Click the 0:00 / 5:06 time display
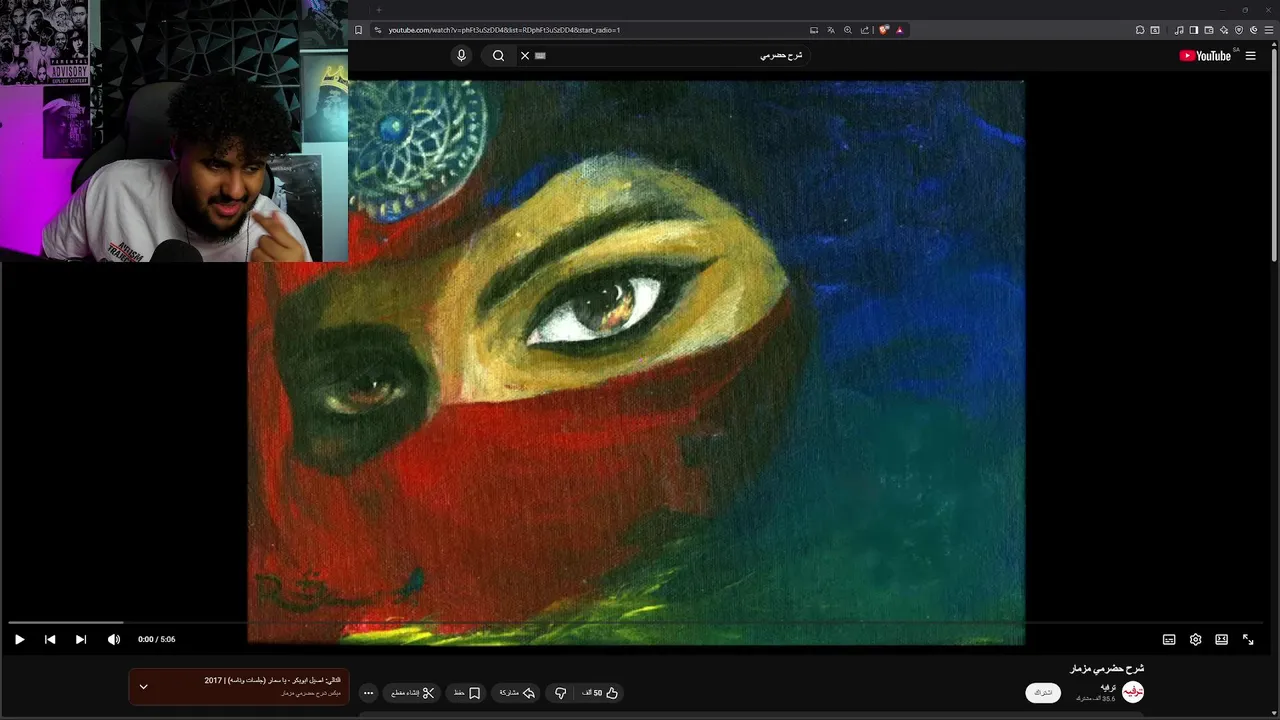This screenshot has width=1280, height=720. (x=156, y=639)
